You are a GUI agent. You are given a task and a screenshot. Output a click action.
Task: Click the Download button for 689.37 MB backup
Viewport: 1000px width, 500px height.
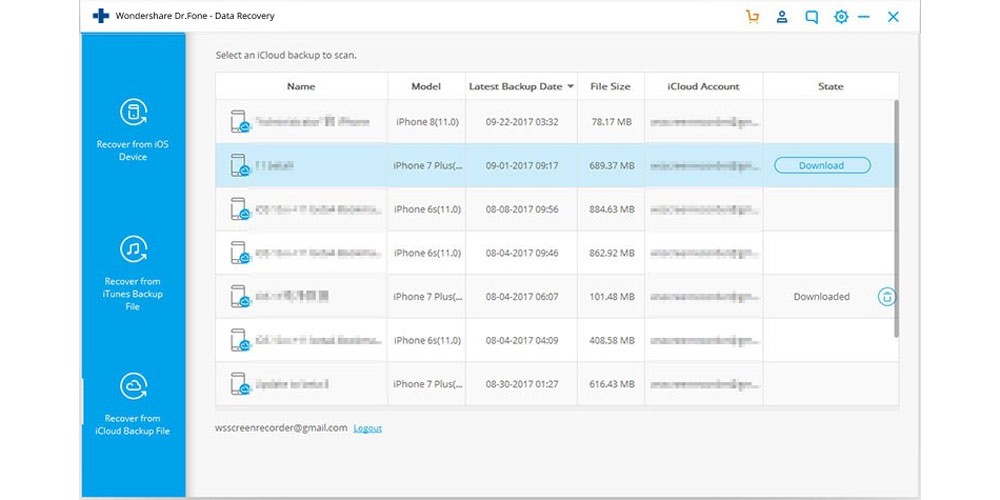pyautogui.click(x=822, y=165)
